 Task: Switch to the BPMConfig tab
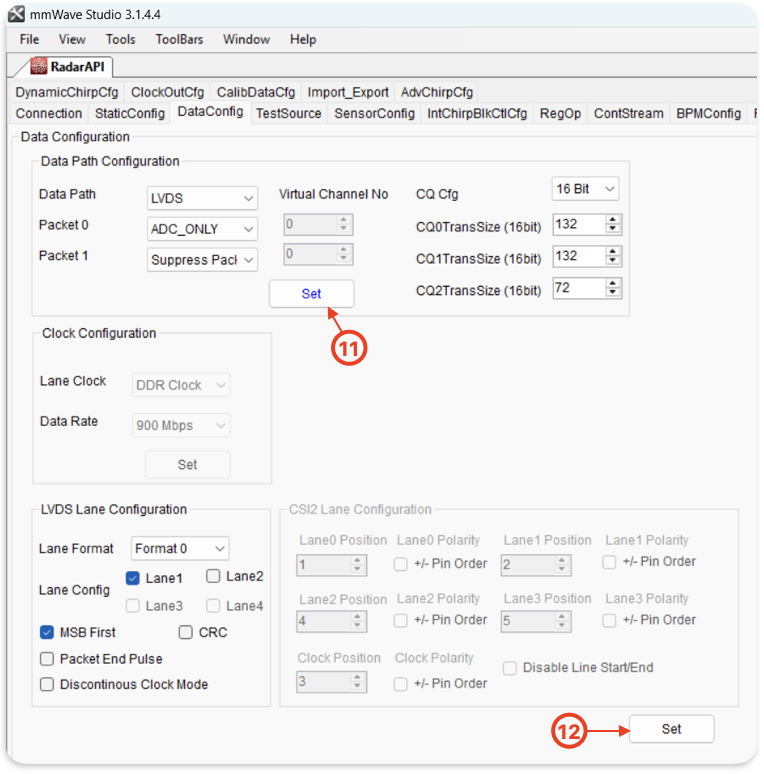709,114
